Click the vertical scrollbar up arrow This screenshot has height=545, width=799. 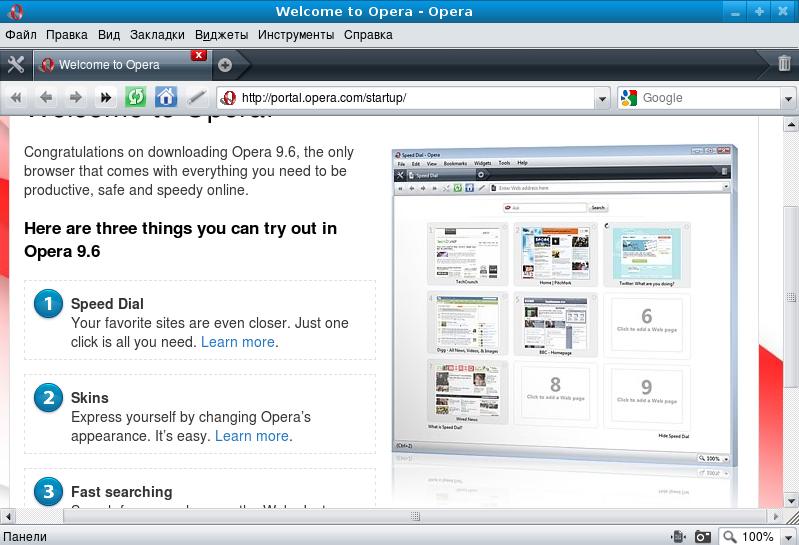(x=791, y=124)
